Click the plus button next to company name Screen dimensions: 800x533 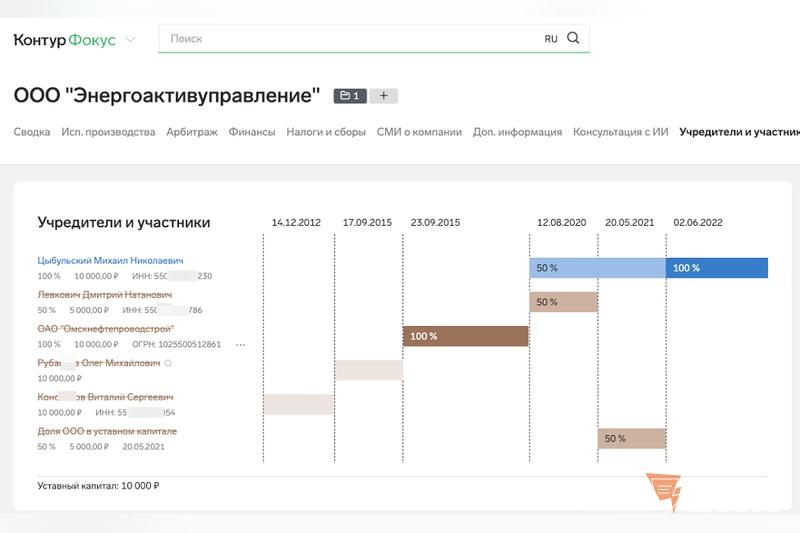(x=384, y=96)
